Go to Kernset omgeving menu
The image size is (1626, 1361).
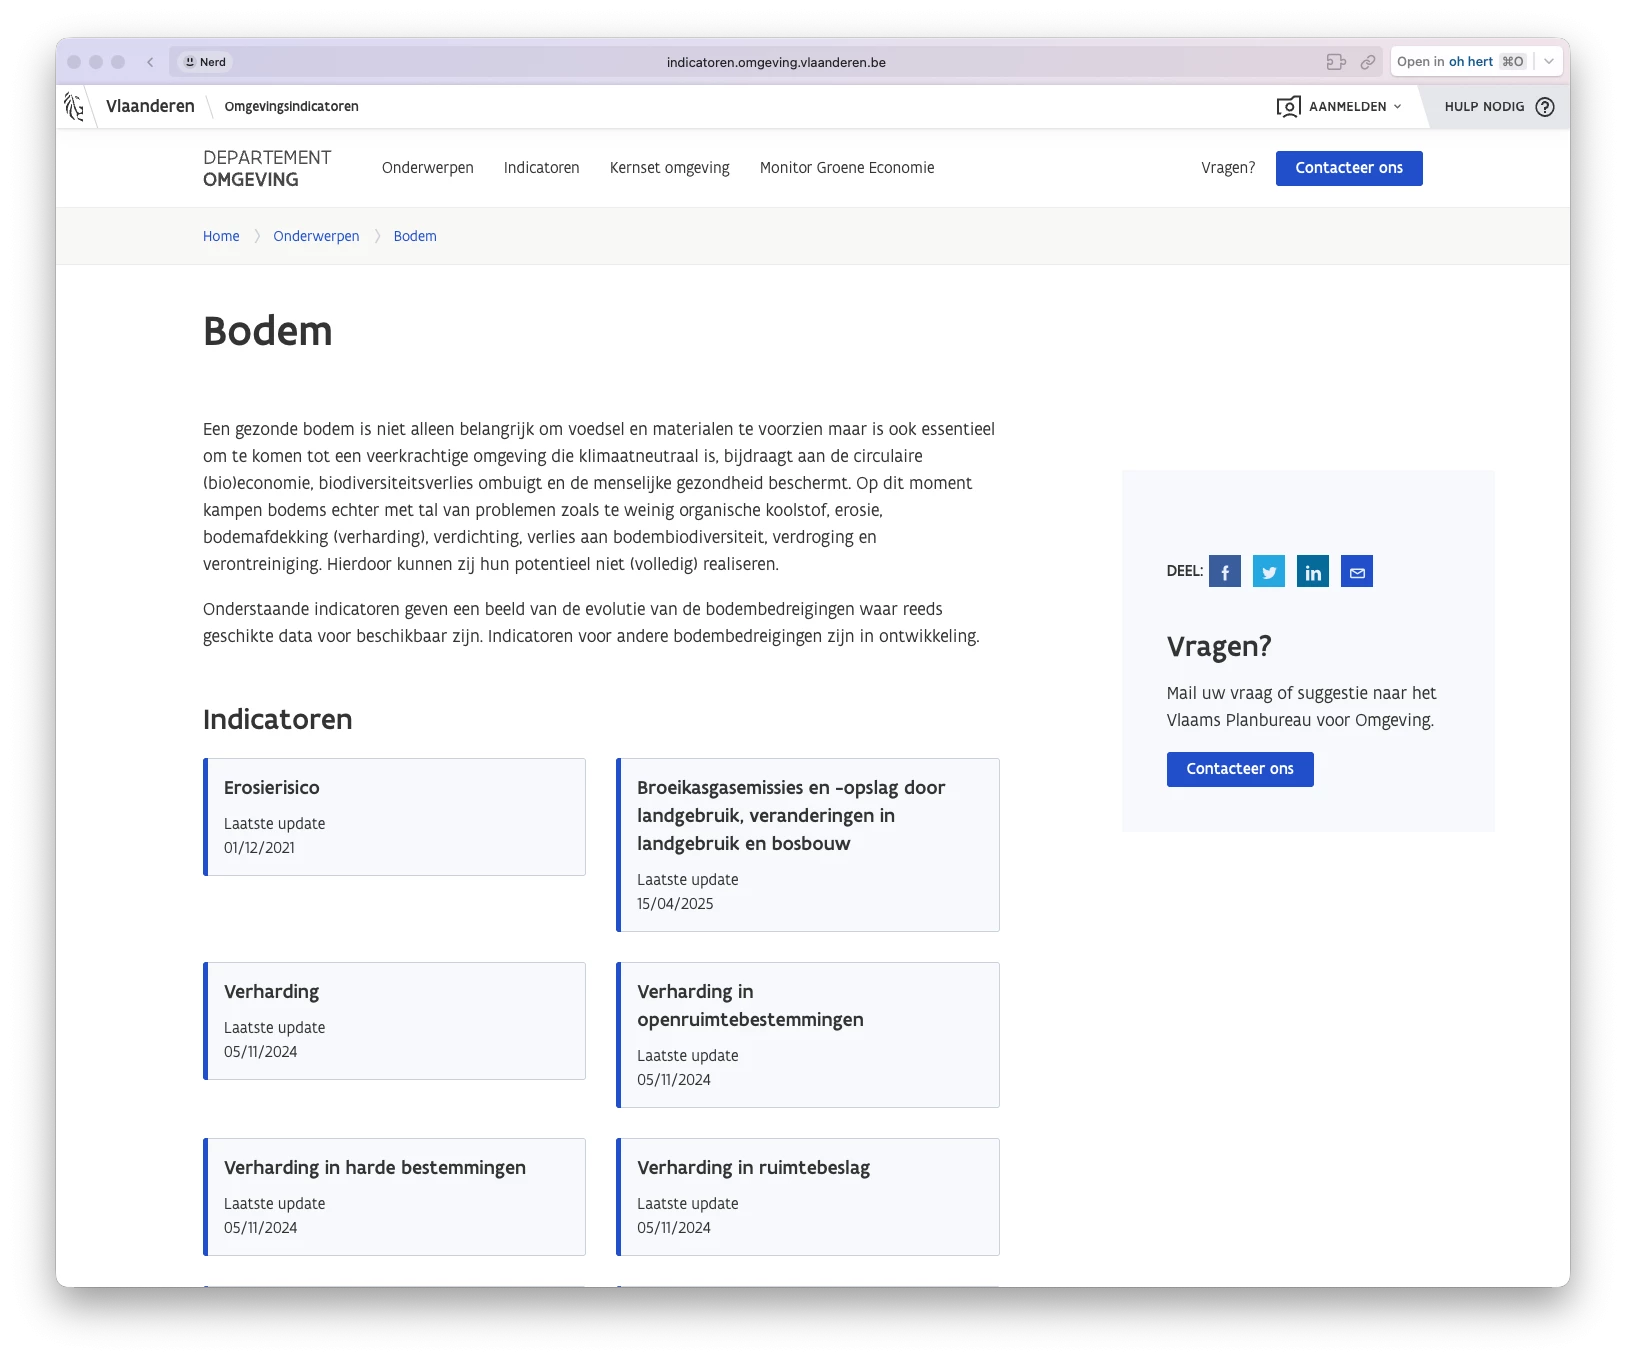coord(669,168)
